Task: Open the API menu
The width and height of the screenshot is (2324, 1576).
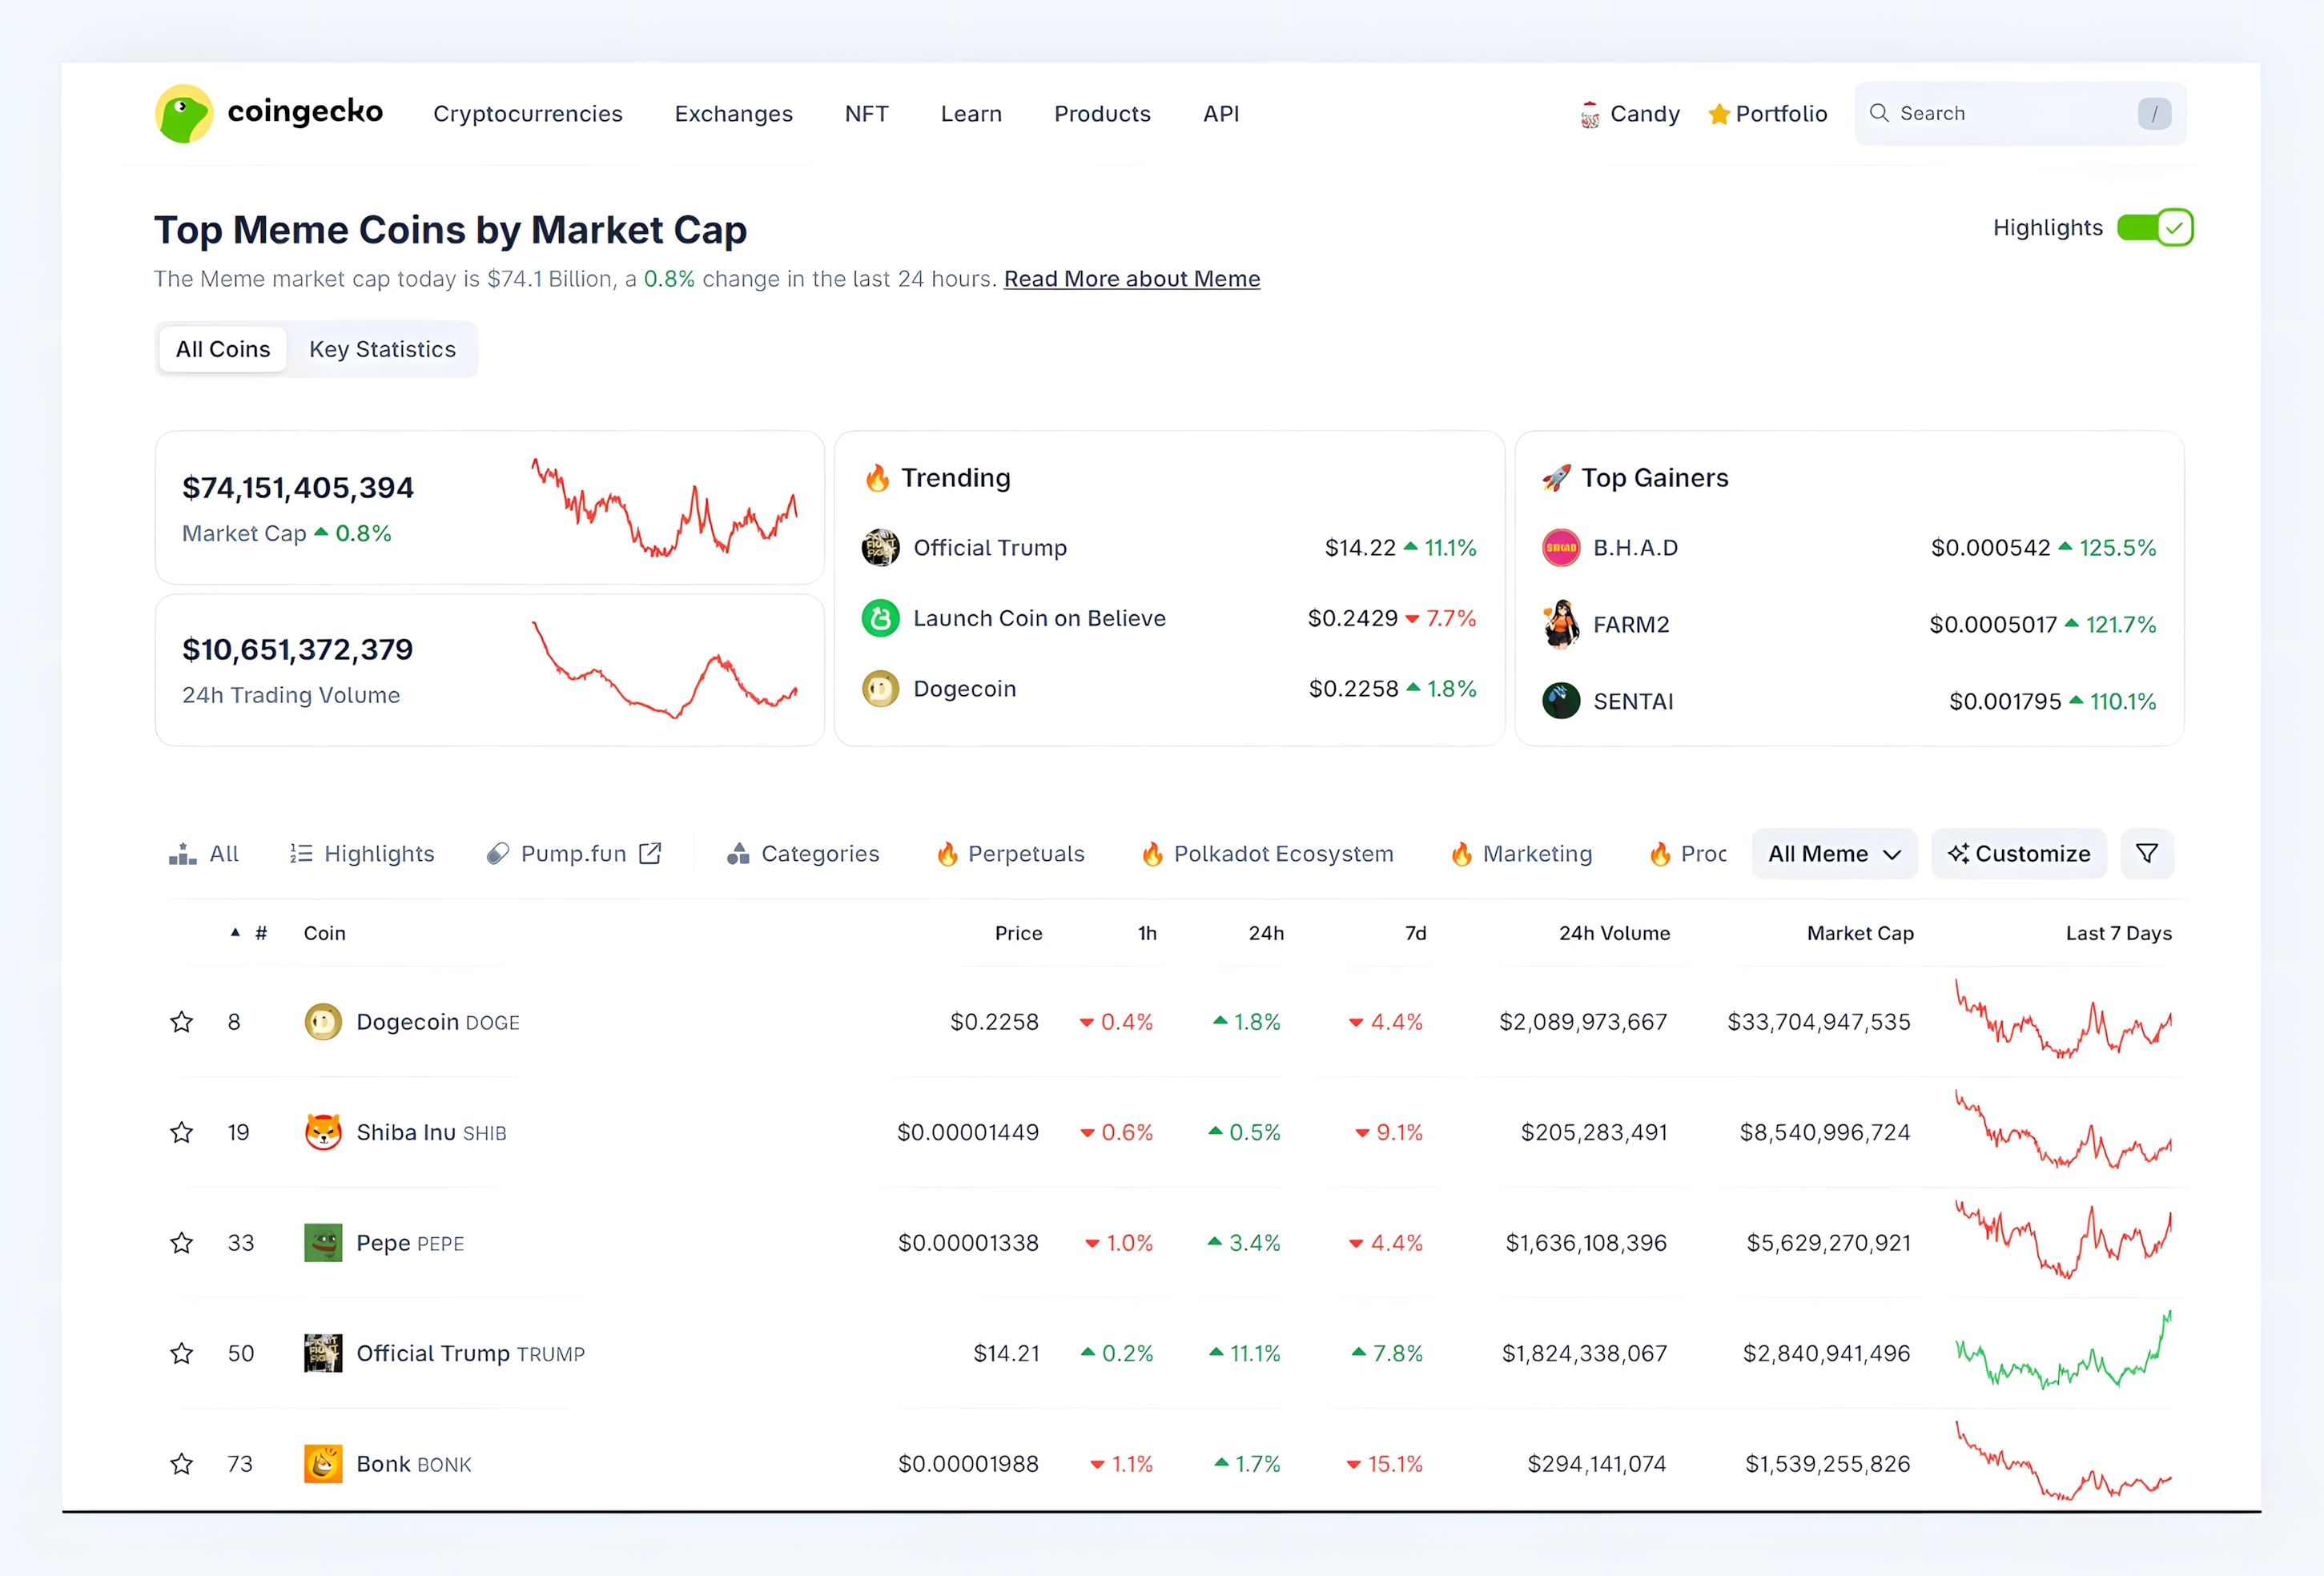Action: click(x=1221, y=114)
